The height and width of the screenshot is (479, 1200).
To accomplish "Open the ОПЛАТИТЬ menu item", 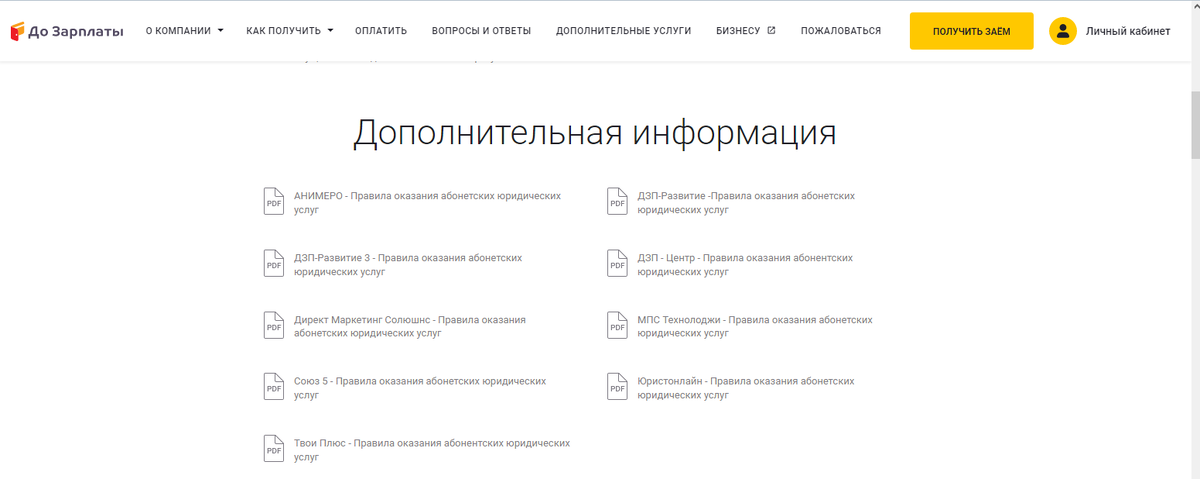I will 381,31.
